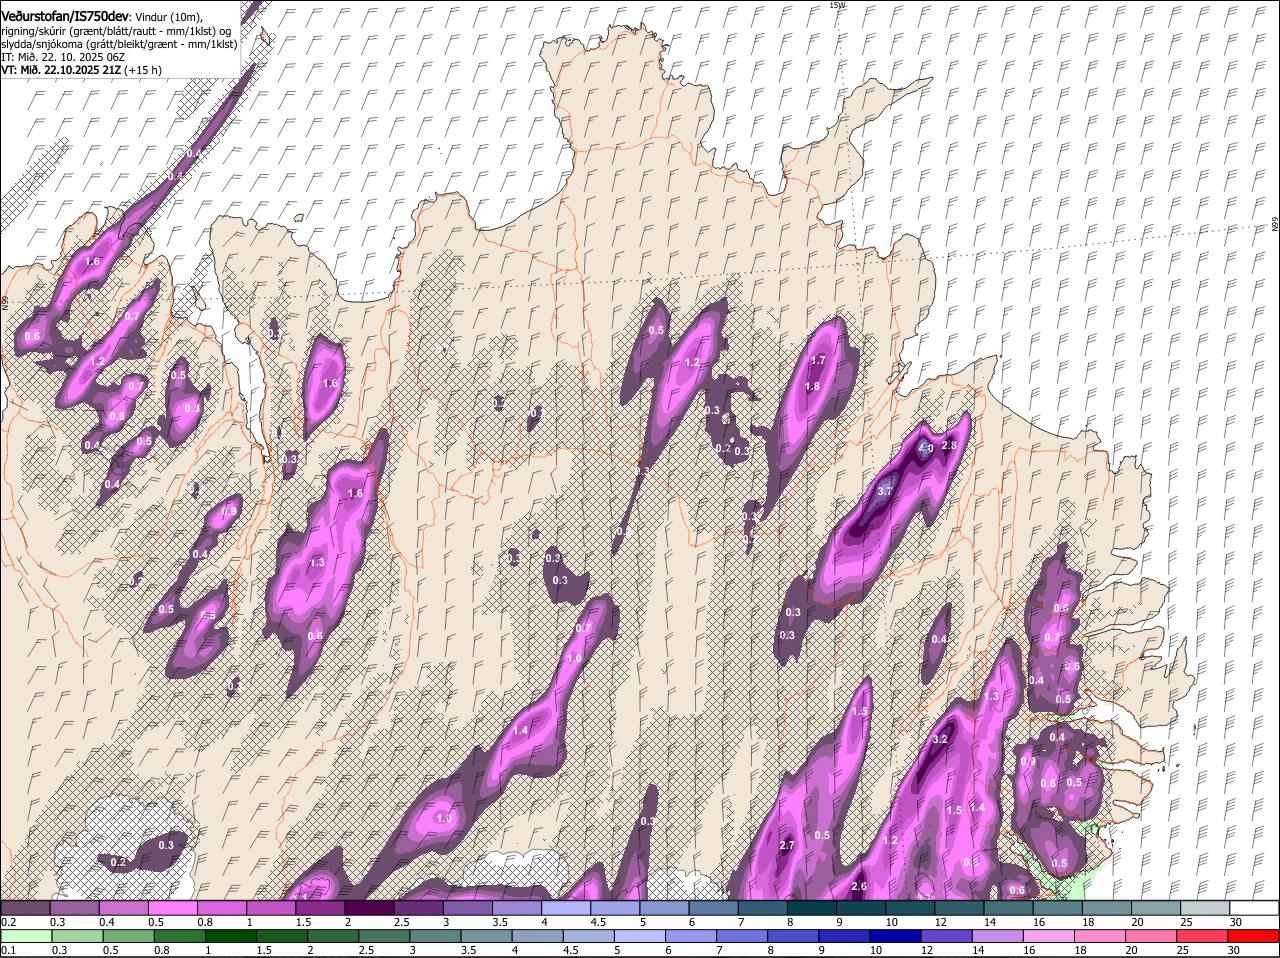Screen dimensions: 1280x958
Task: Pick the pink bottom legend swatch between 18 and 20
Action: [x=1102, y=936]
